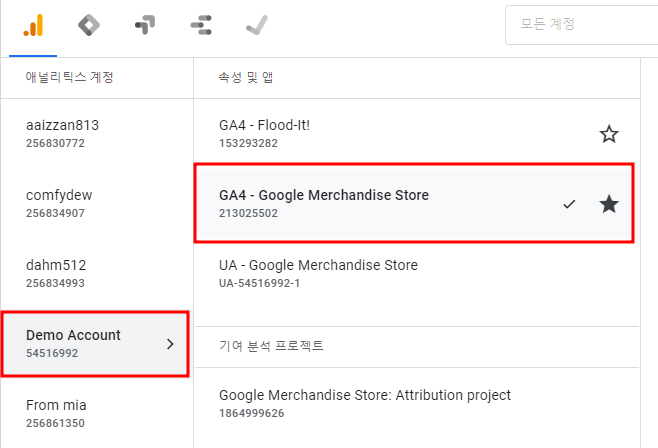Image resolution: width=658 pixels, height=448 pixels.
Task: Click property ID UA-54516992-1
Action: click(x=259, y=284)
